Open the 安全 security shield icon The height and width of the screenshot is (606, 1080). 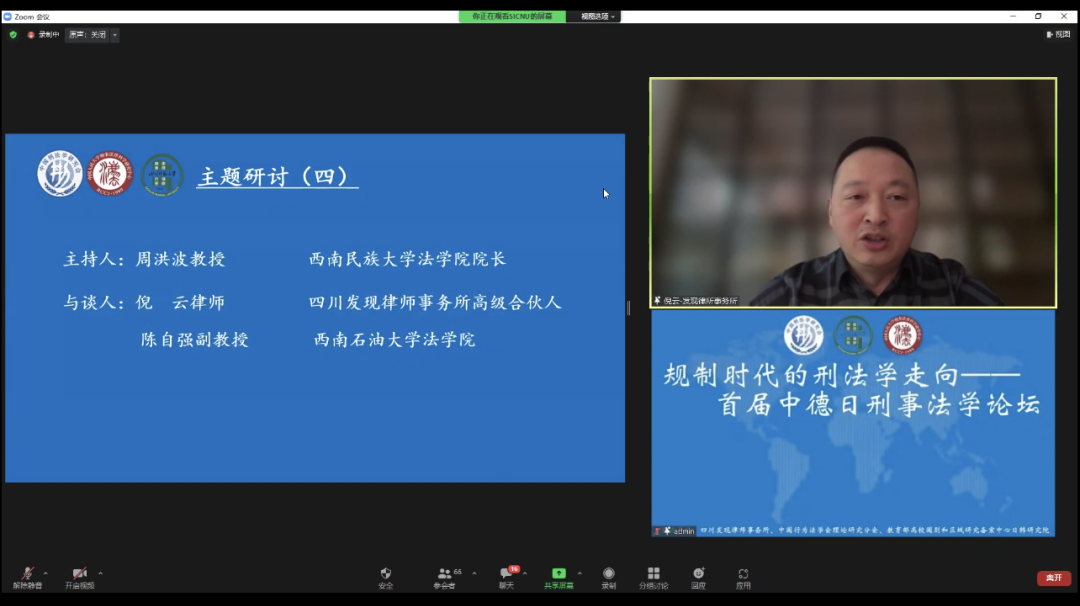tap(386, 576)
